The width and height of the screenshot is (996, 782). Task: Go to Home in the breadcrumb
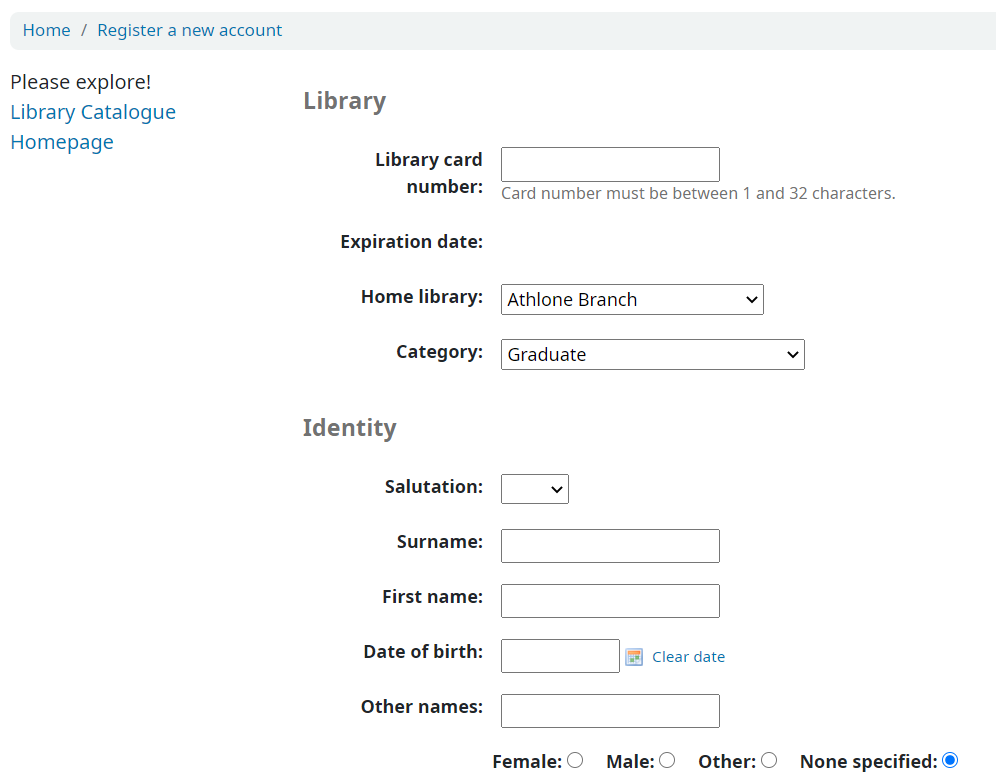46,30
